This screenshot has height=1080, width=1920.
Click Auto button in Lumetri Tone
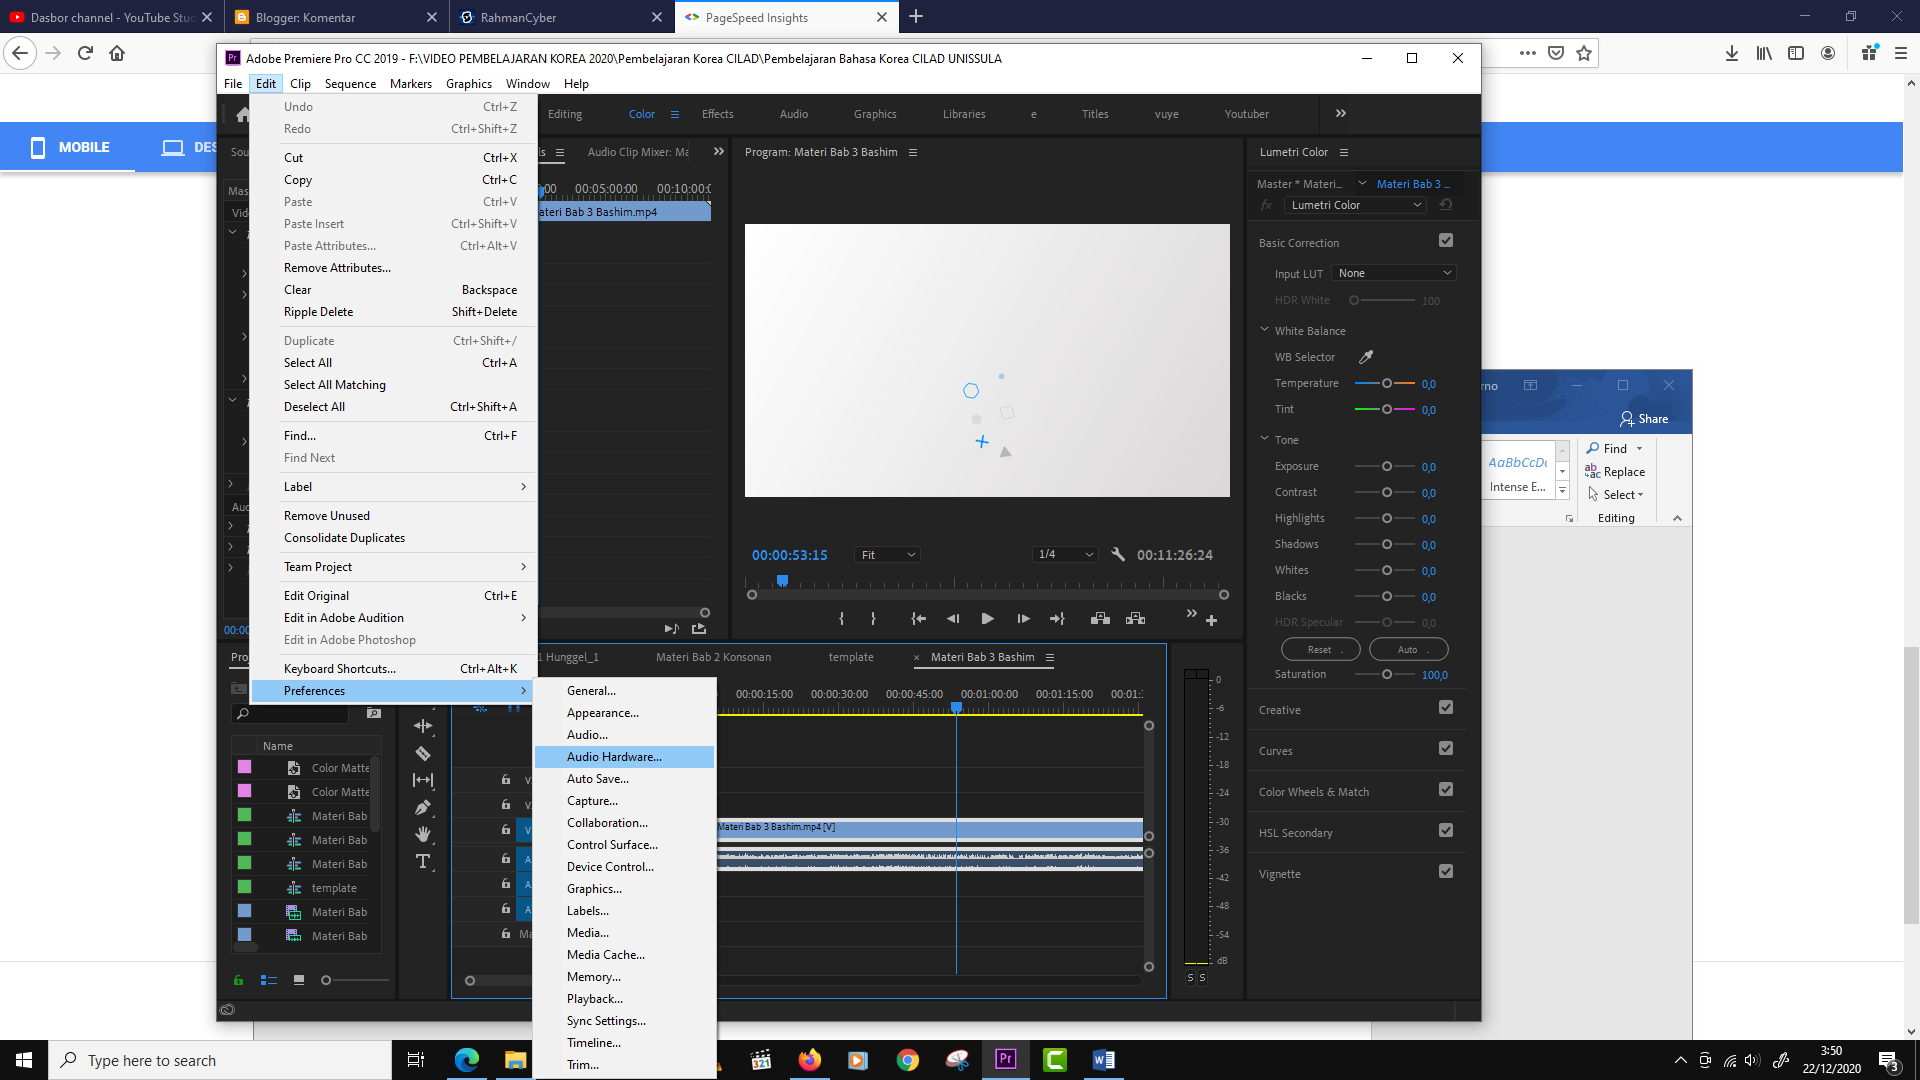point(1408,650)
